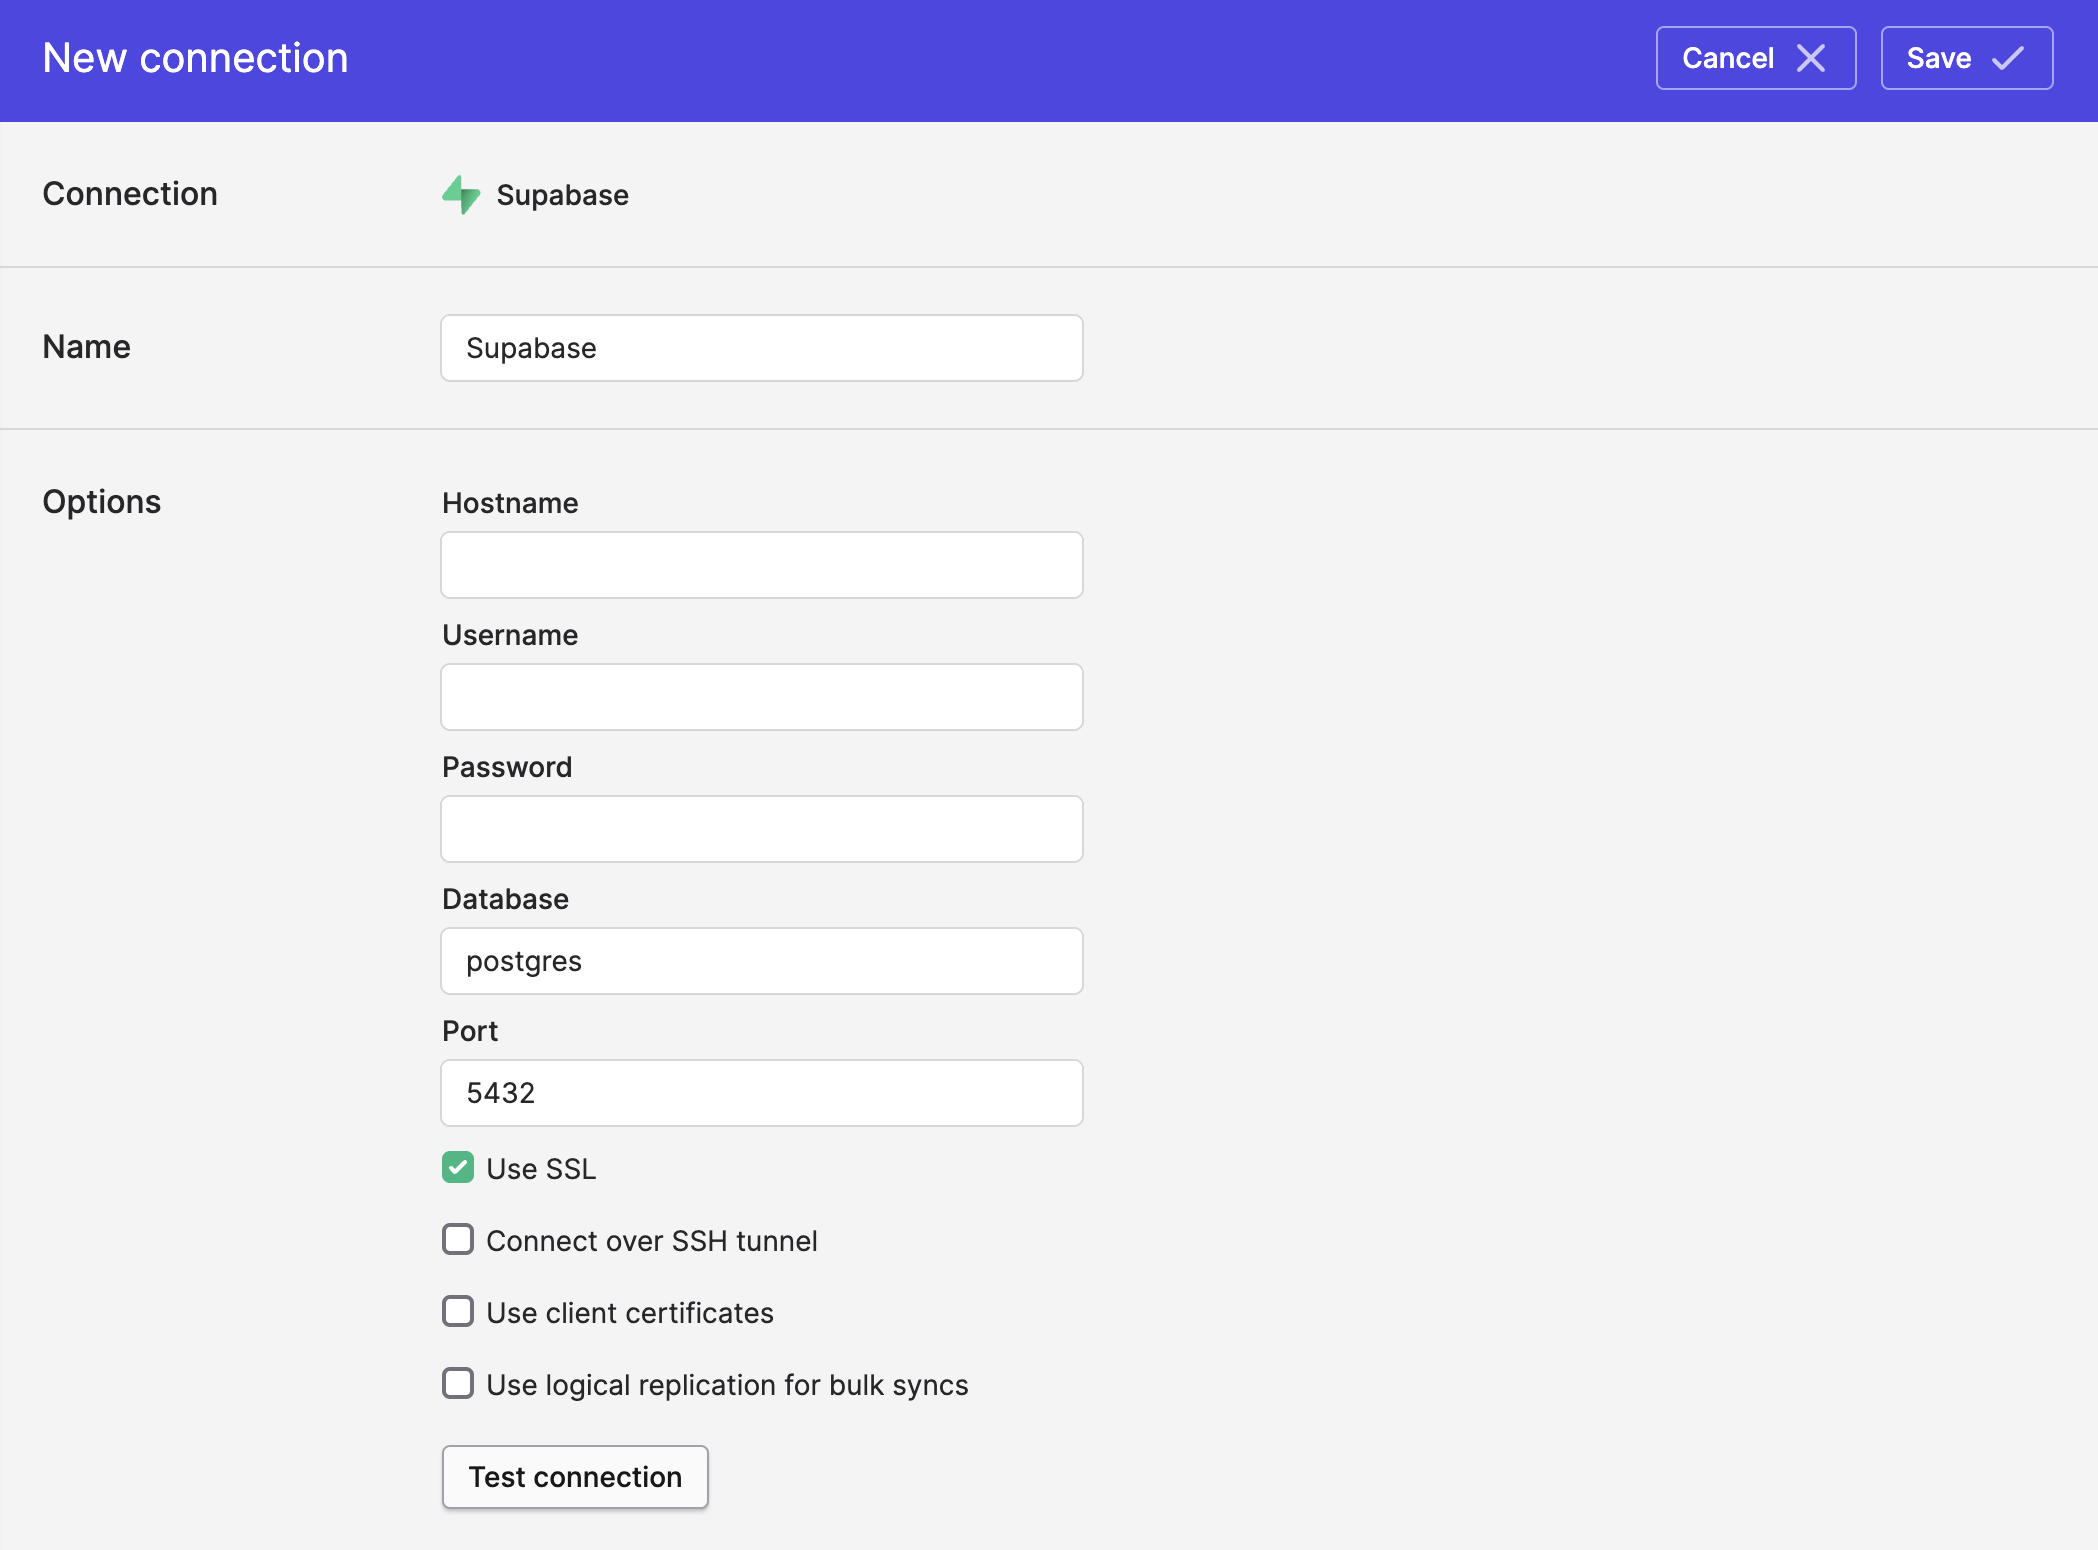
Task: Click the Cancel button
Action: pos(1756,58)
